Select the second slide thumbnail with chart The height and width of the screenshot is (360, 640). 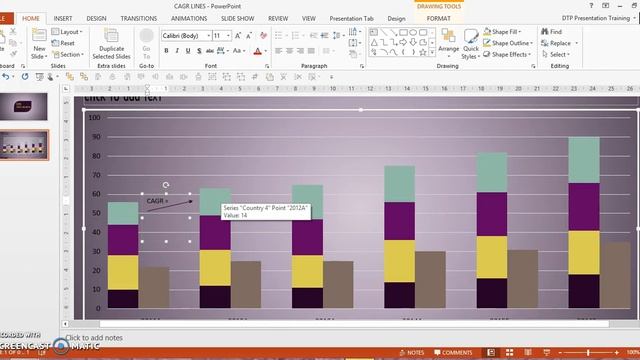24,145
